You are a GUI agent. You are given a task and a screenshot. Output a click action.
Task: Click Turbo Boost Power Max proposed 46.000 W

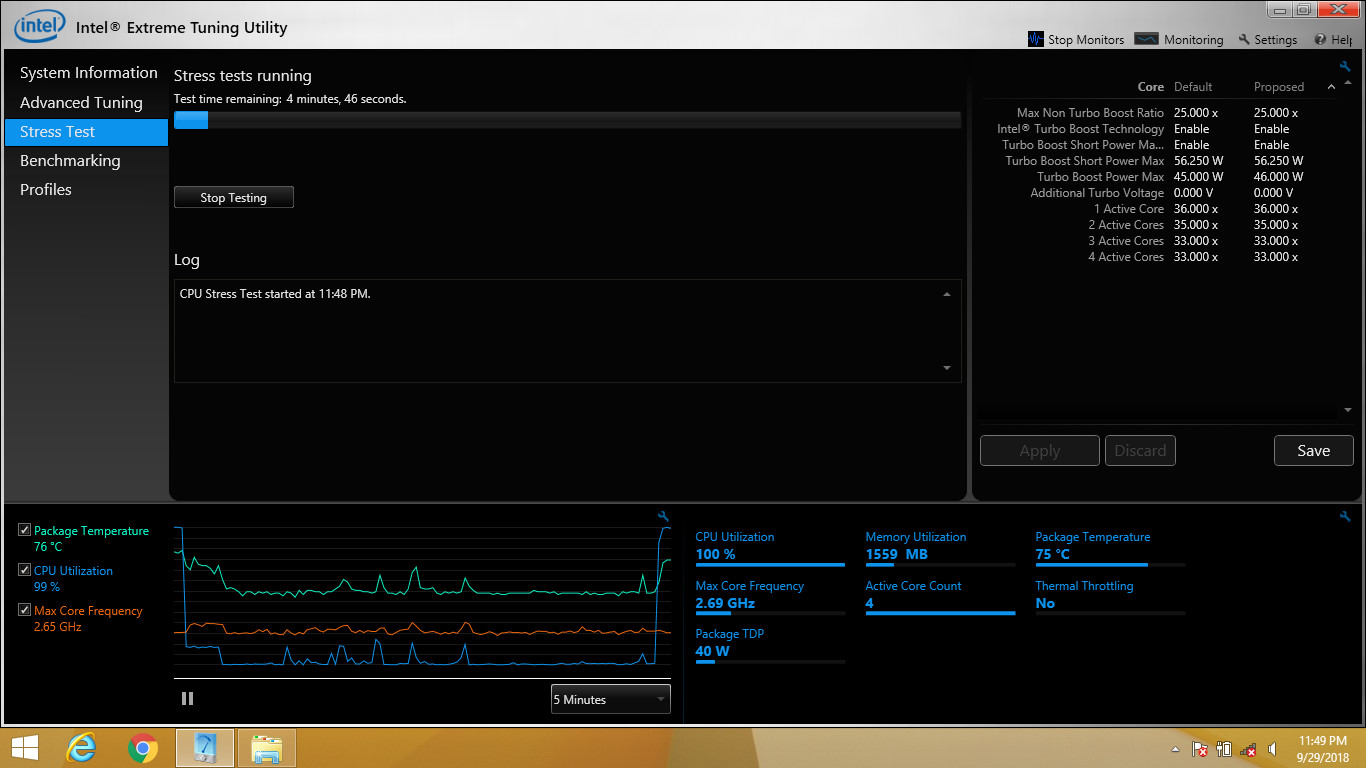pyautogui.click(x=1279, y=177)
